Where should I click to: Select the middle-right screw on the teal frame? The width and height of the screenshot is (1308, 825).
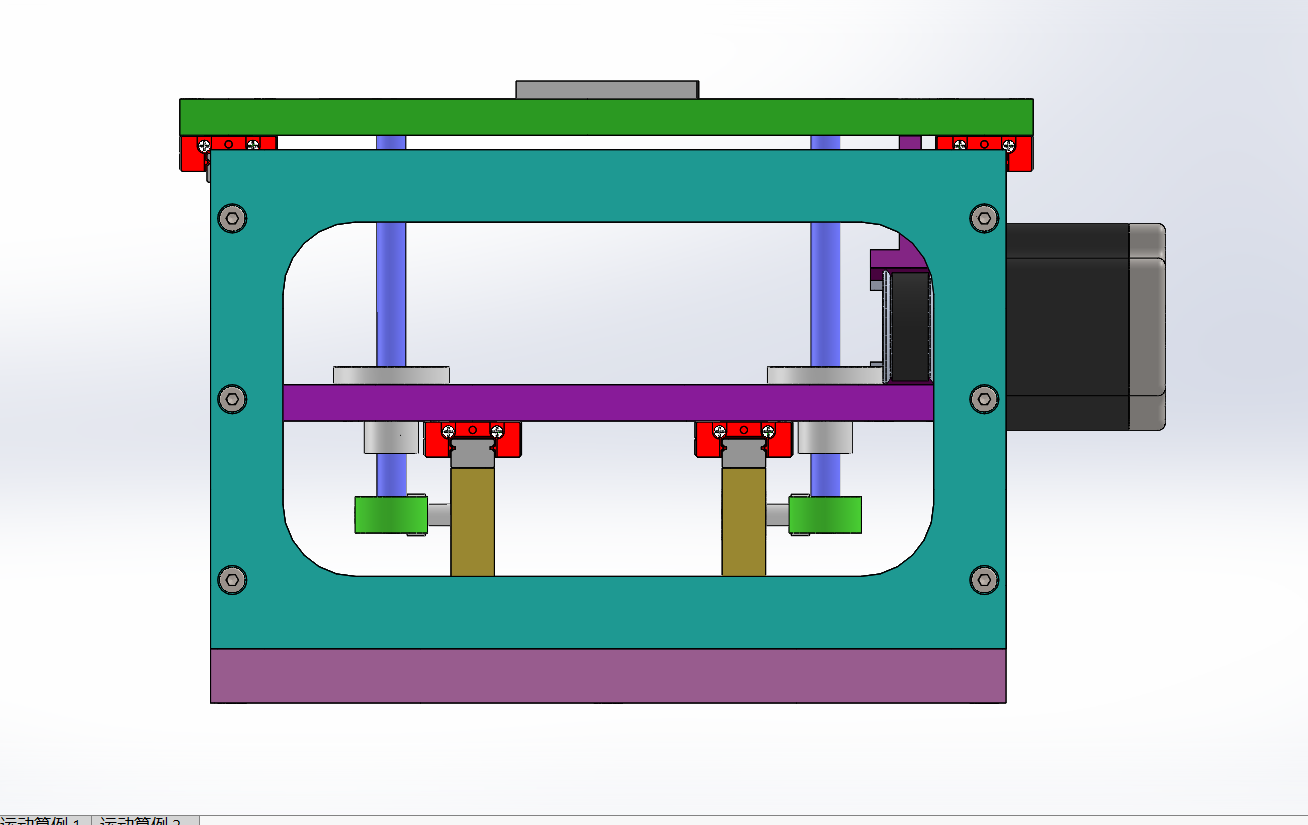click(984, 400)
